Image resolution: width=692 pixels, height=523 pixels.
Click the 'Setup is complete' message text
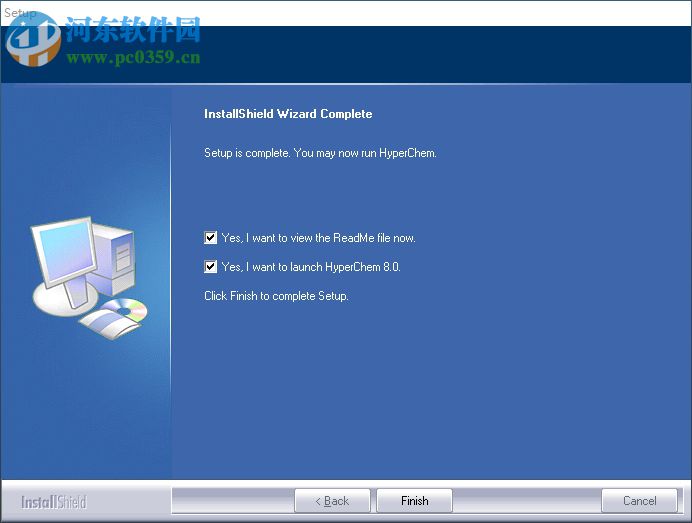point(320,153)
